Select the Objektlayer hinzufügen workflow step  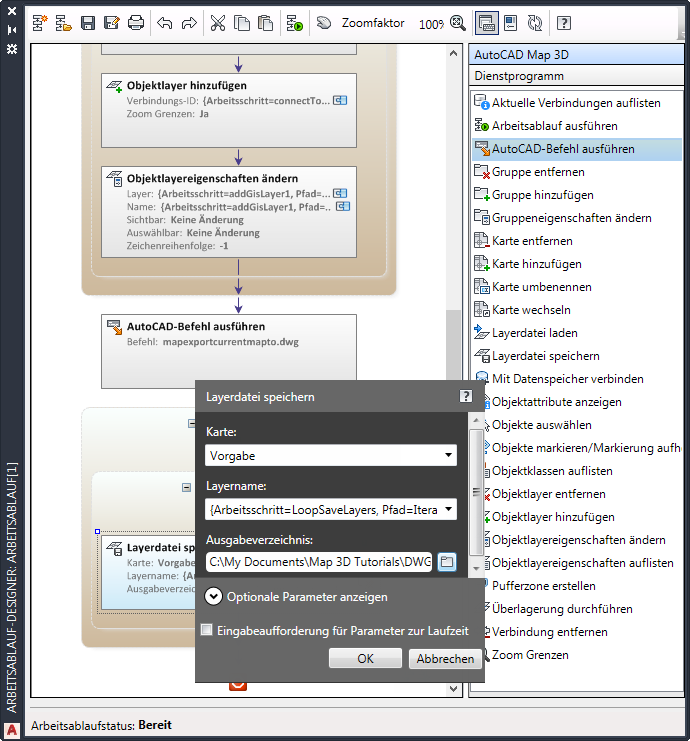229,110
